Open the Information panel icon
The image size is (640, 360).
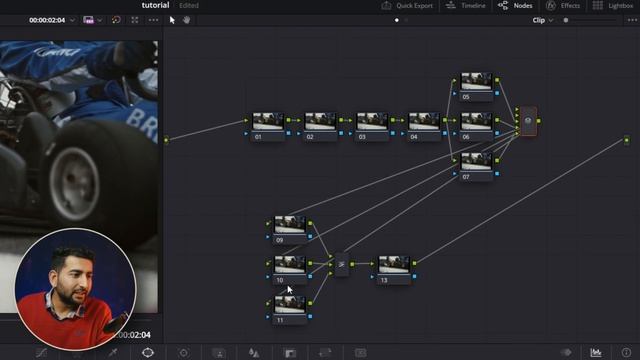(626, 352)
